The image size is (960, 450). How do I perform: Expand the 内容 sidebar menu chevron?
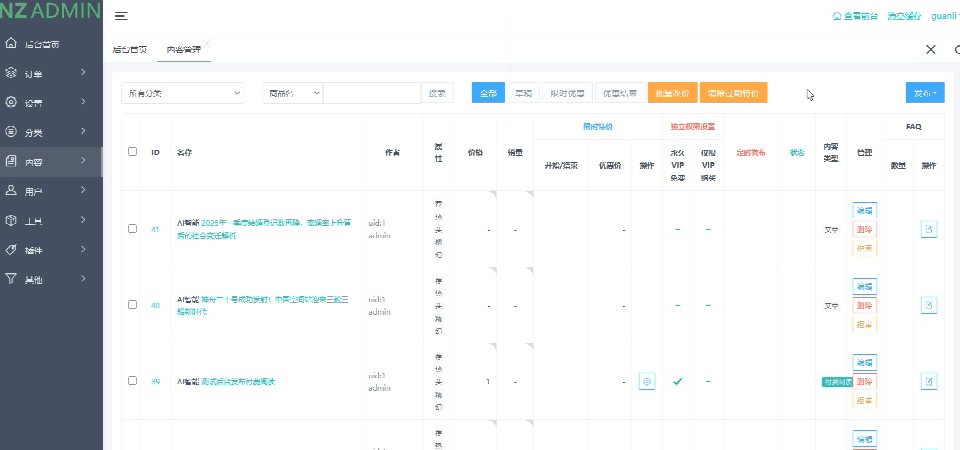pyautogui.click(x=83, y=160)
